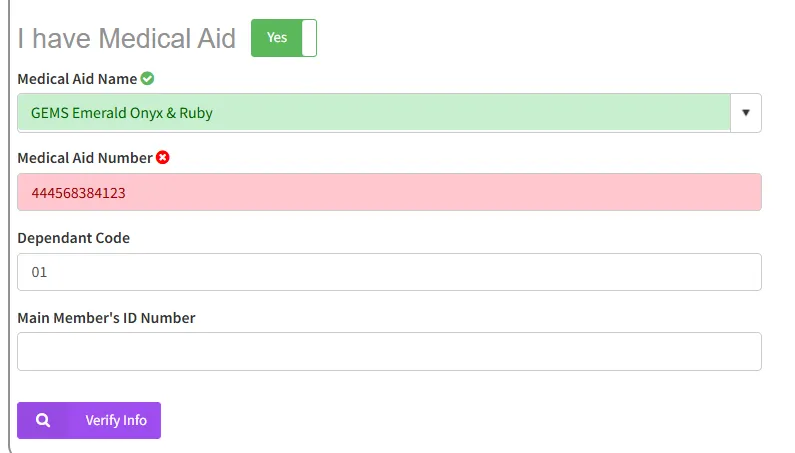The width and height of the screenshot is (795, 453).
Task: Click the white knob of the Yes switch
Action: coord(309,38)
